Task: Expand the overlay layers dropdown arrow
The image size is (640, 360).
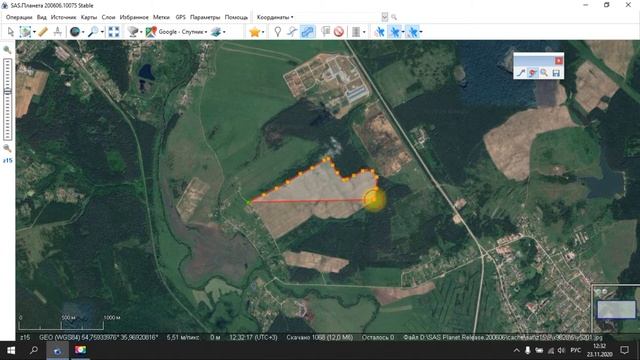Action: click(224, 32)
